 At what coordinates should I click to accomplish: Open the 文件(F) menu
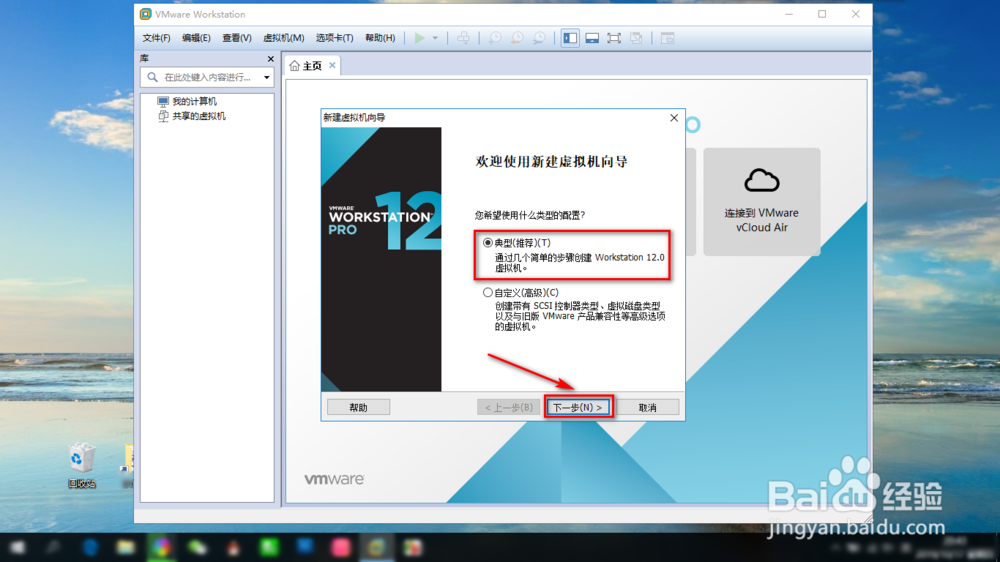point(156,38)
